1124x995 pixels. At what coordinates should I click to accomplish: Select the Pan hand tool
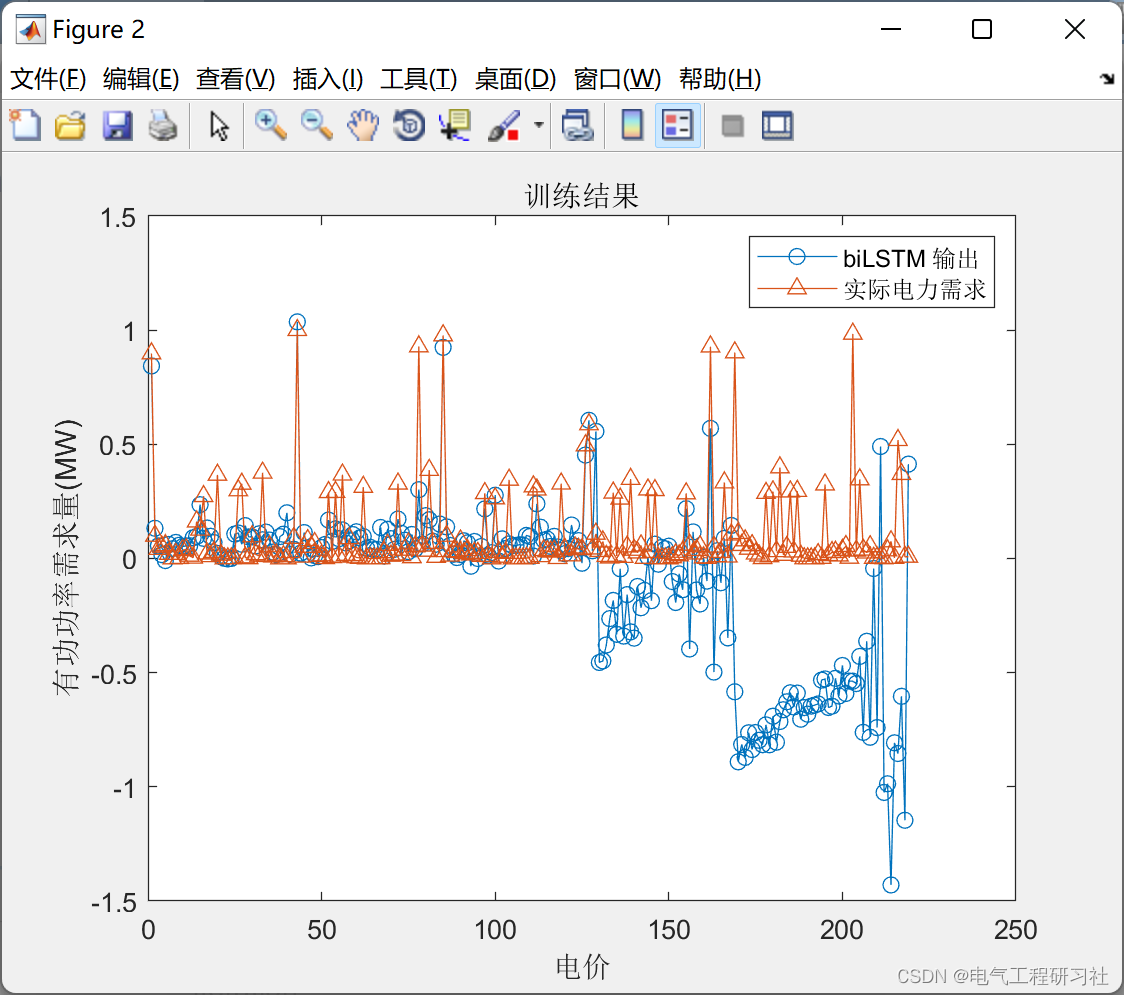pos(363,125)
